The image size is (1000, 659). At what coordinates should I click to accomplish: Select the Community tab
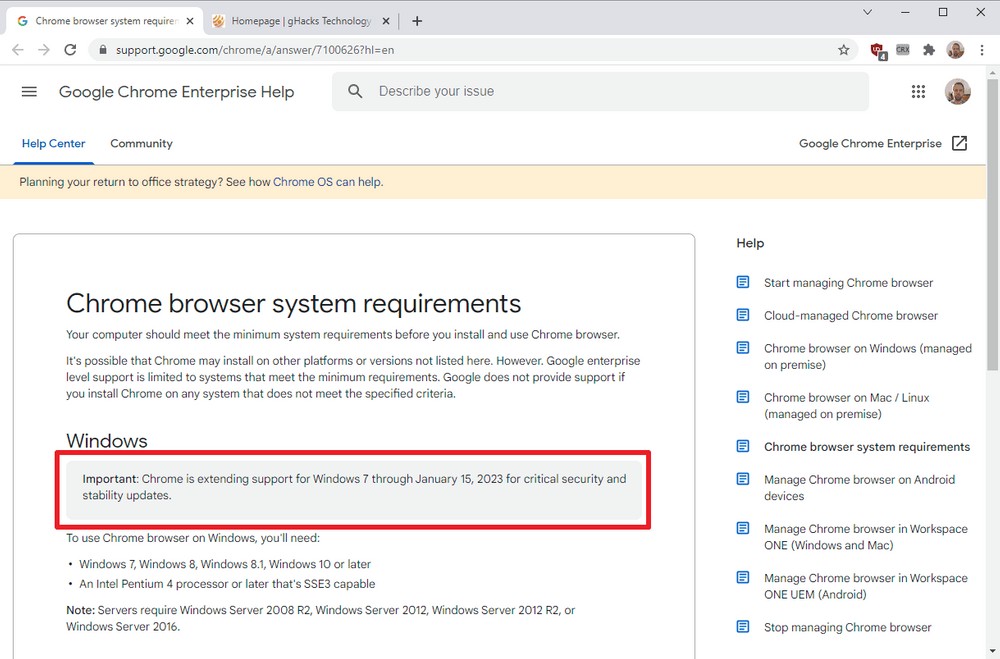coord(141,144)
